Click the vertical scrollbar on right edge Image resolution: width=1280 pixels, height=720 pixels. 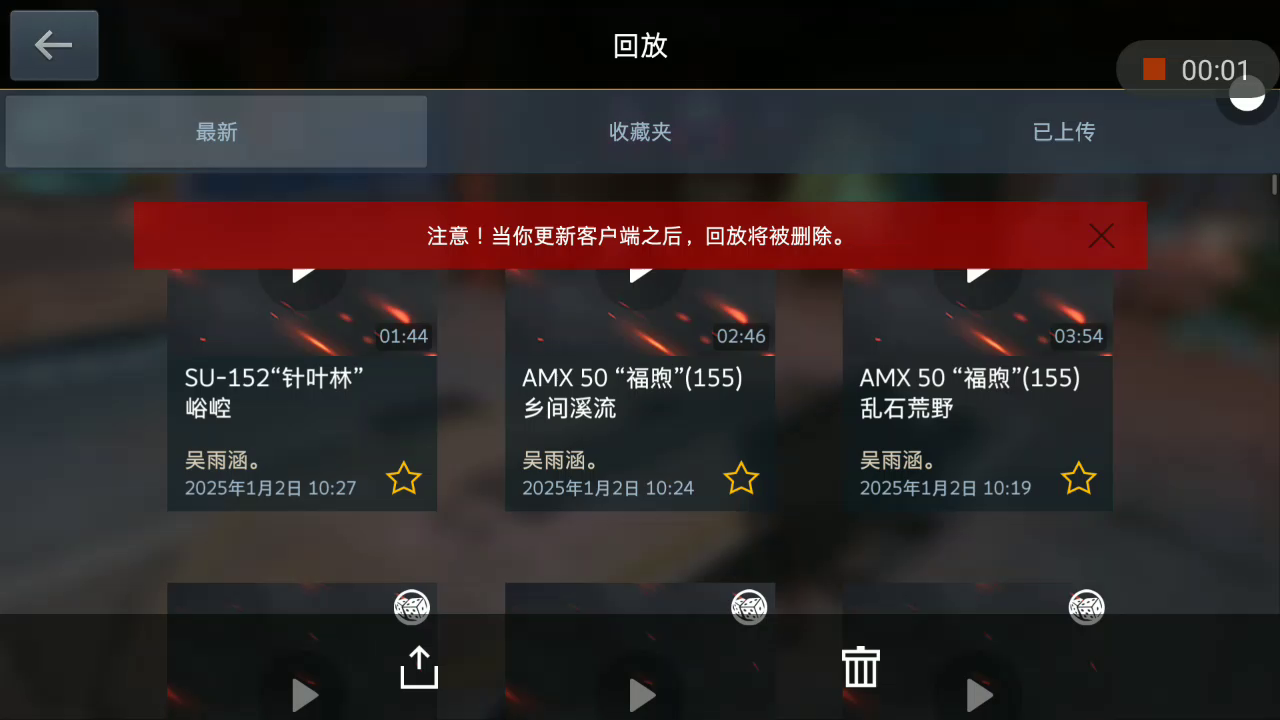pos(1274,185)
